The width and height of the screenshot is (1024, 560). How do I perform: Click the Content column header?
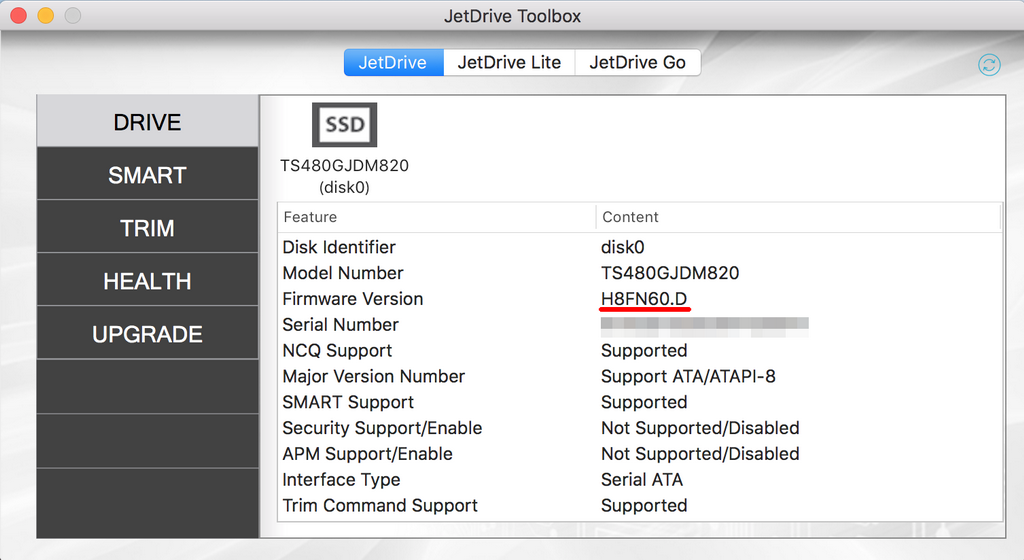pos(798,217)
